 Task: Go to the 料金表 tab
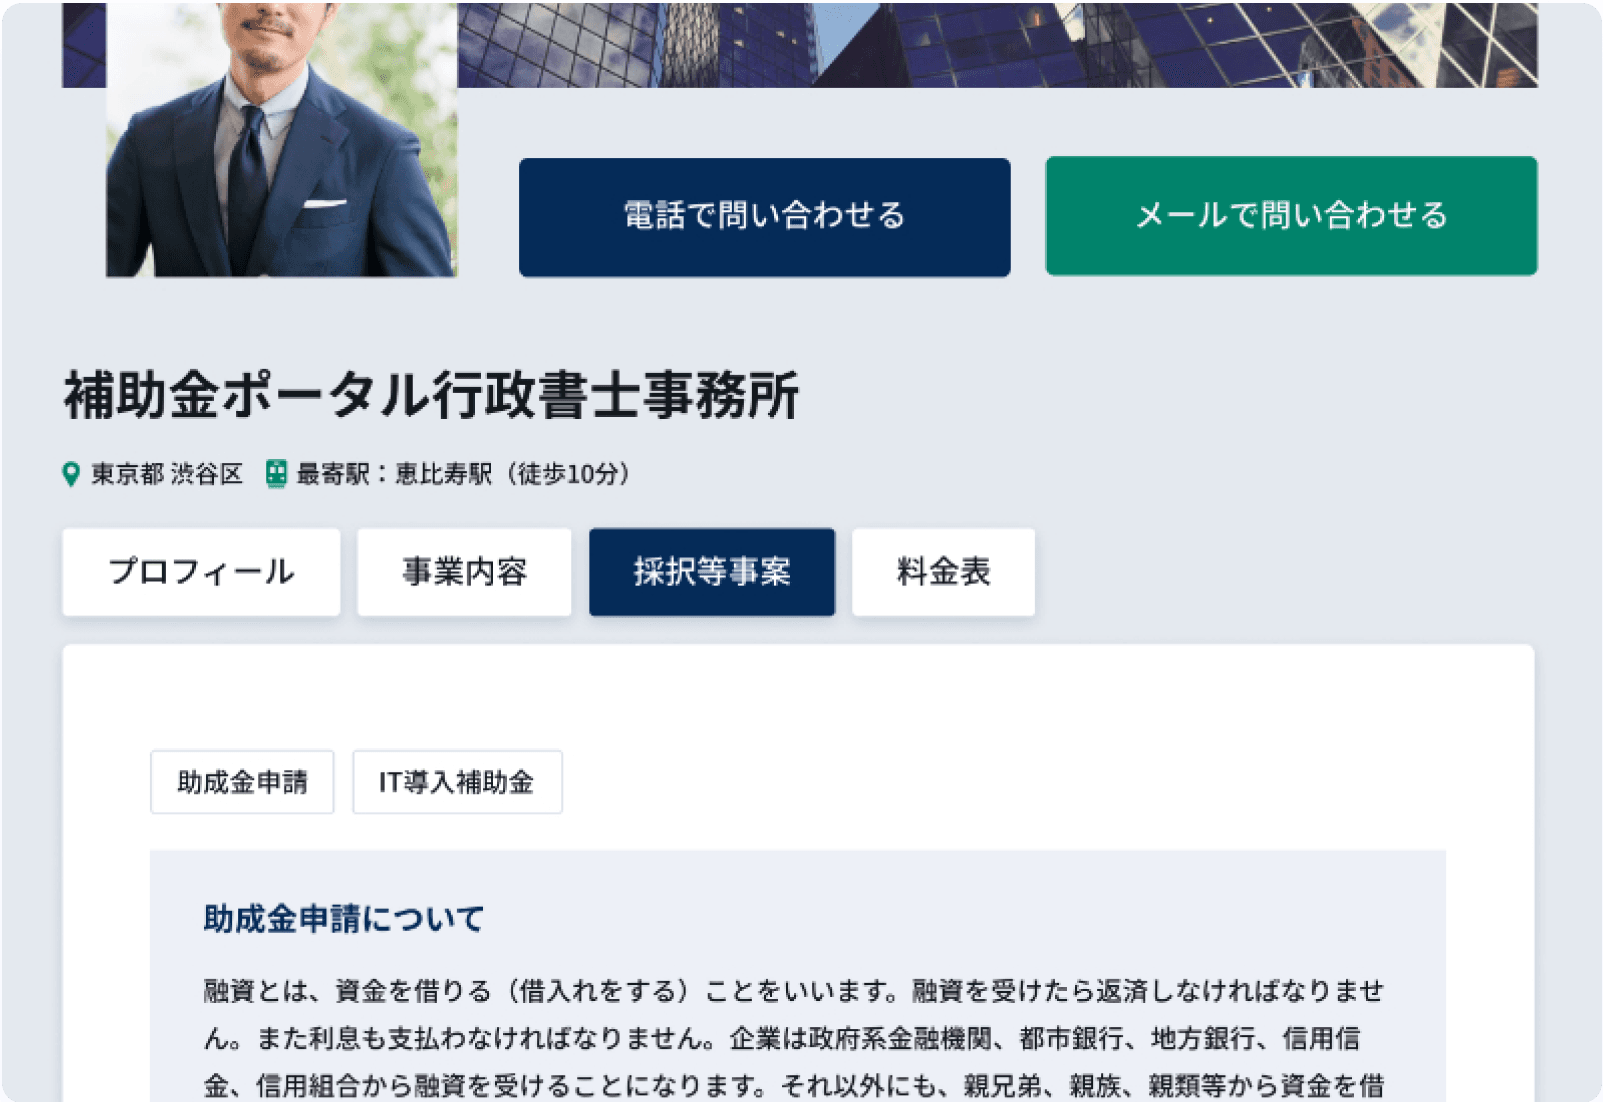pos(943,572)
